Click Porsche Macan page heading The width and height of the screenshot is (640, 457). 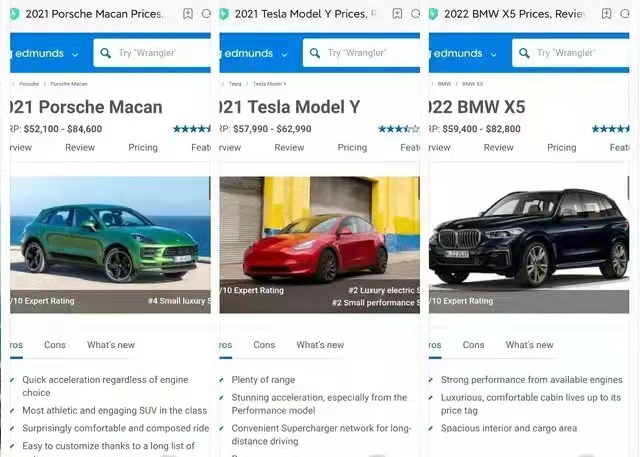(87, 107)
